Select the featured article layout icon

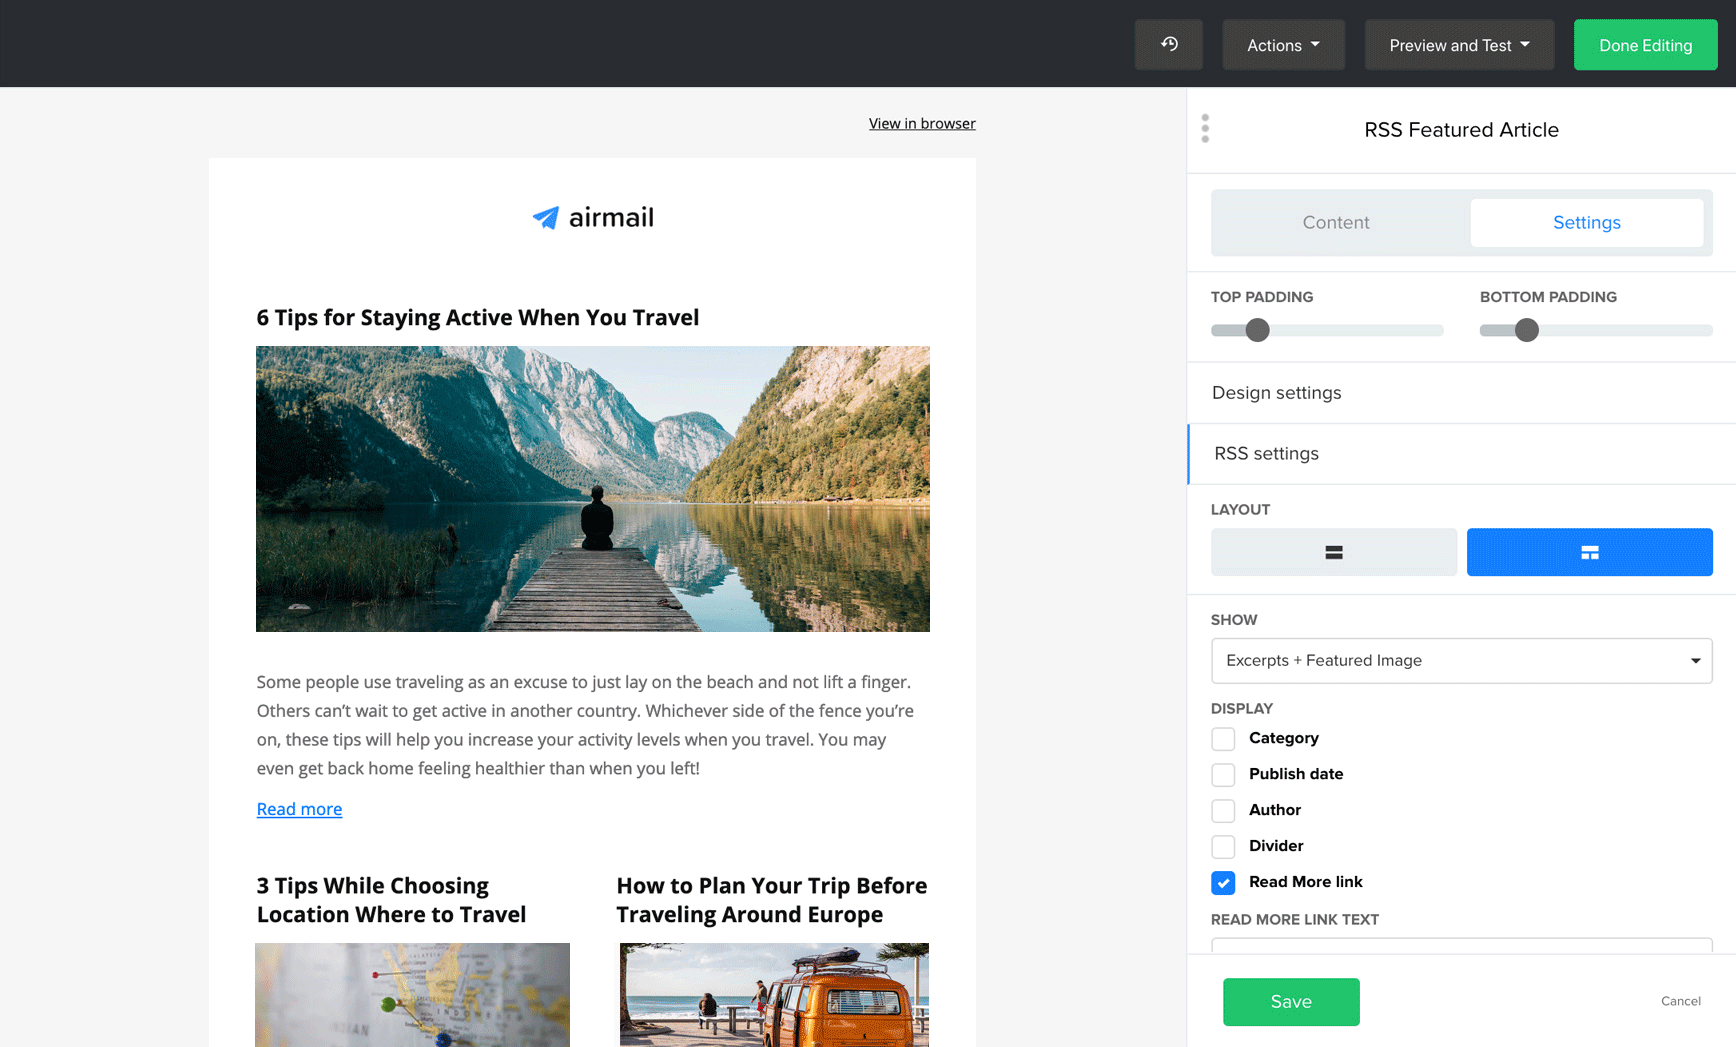pos(1588,551)
